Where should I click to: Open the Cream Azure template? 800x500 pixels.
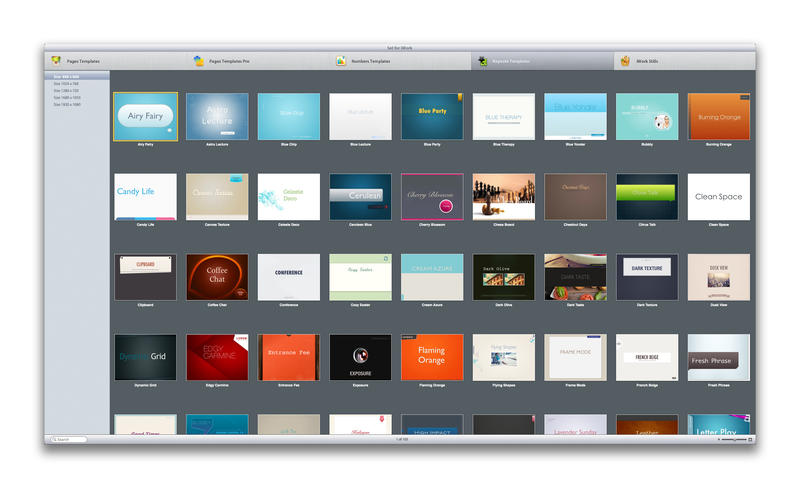[432, 277]
